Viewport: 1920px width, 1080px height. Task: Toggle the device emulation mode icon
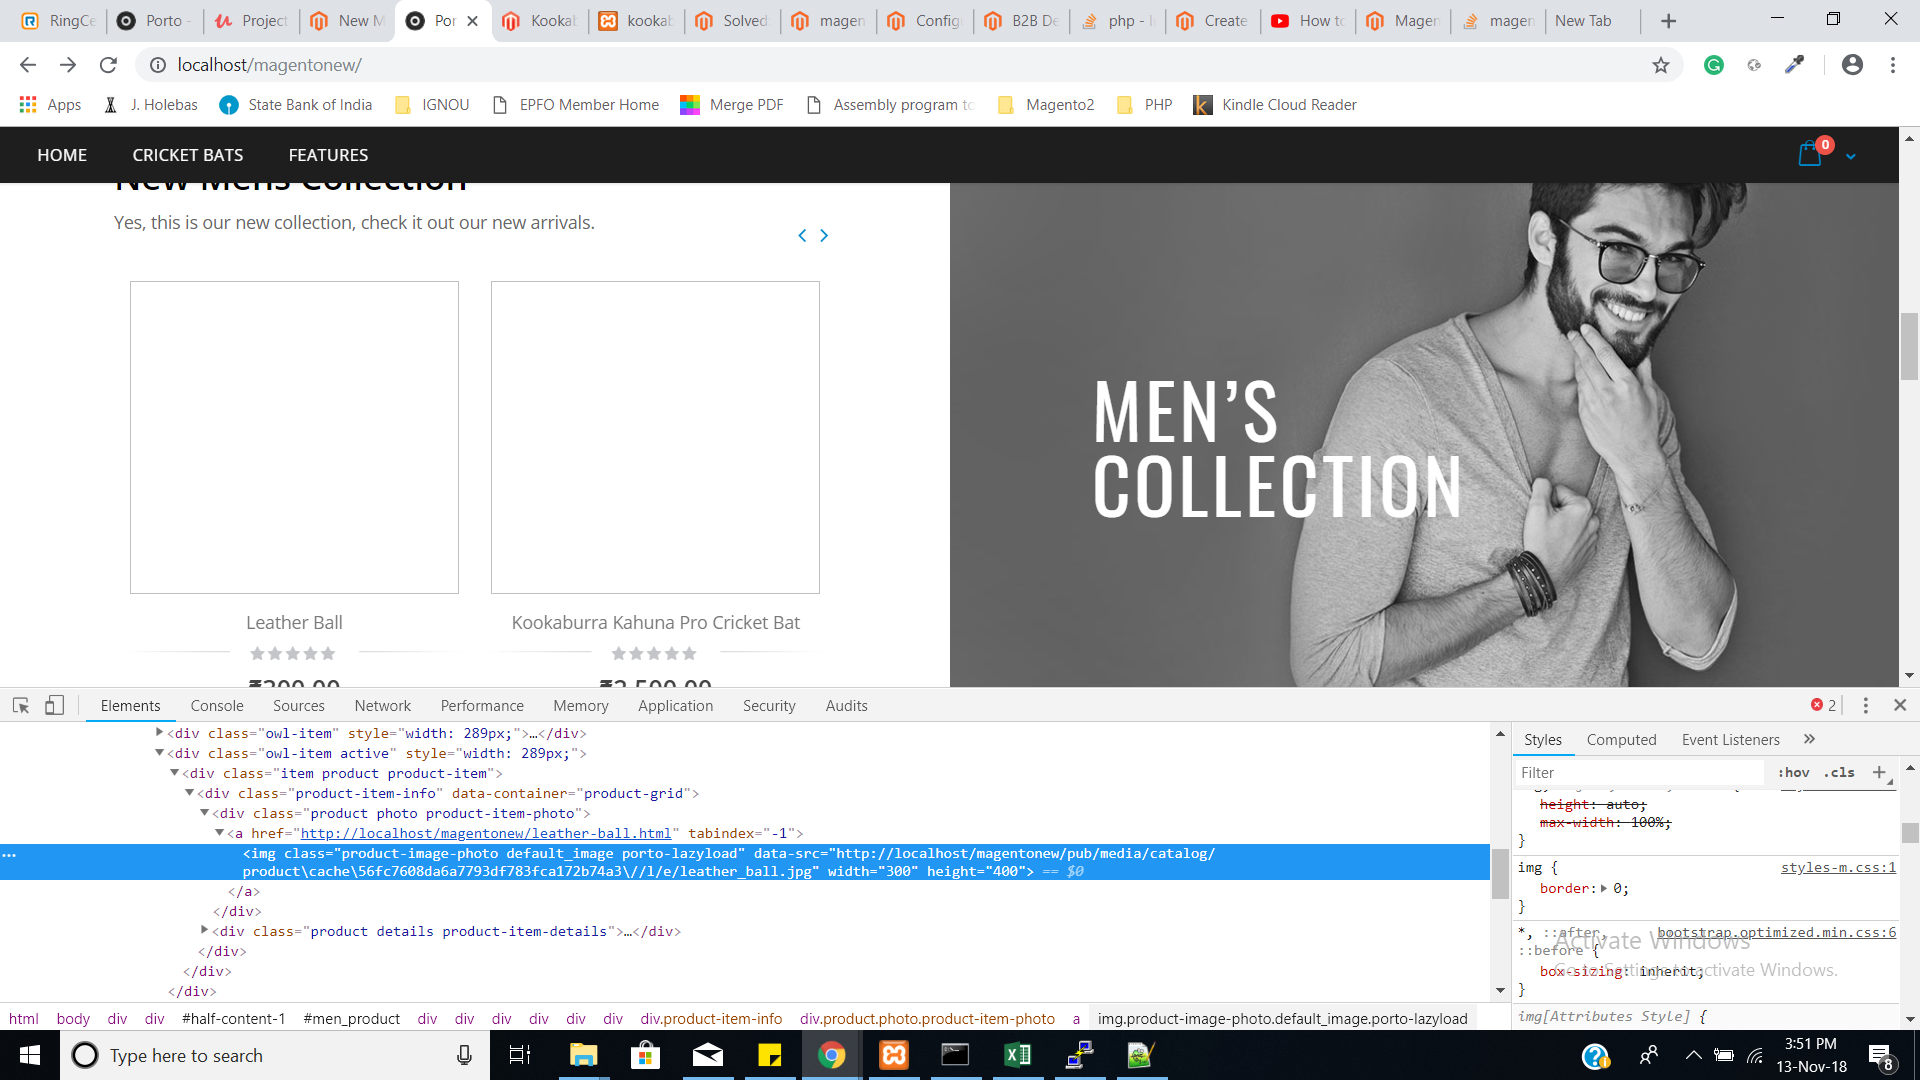55,705
